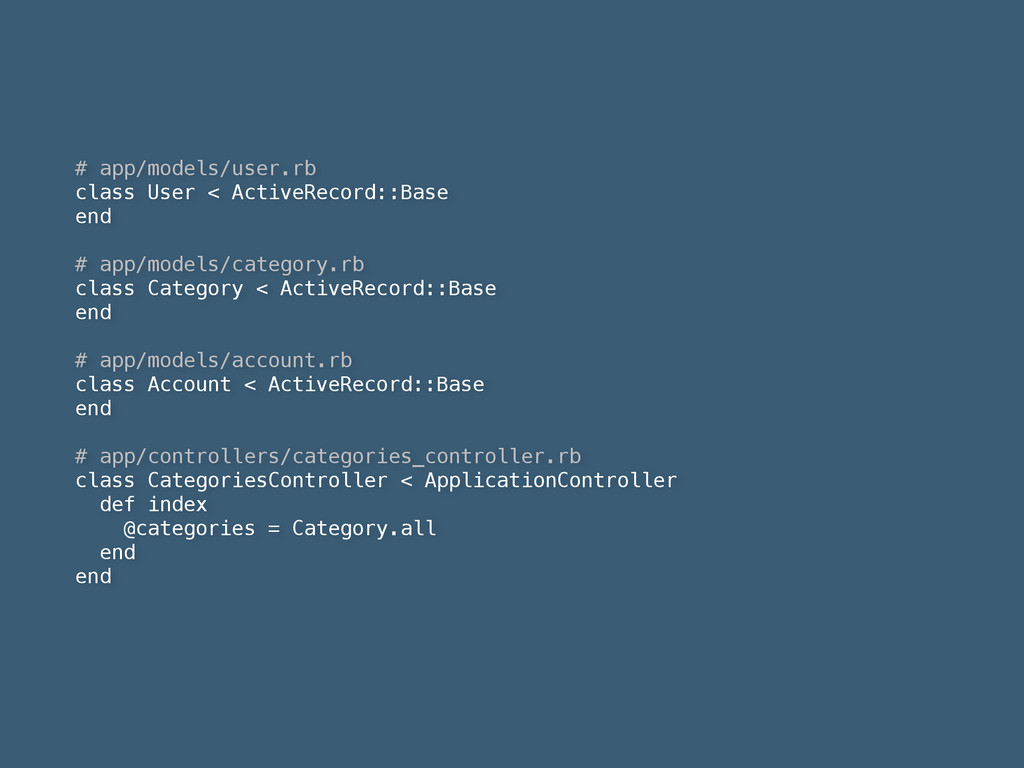Screen dimensions: 1024x768
Task: Click ActiveRecord::Base on the Category line
Action: (388, 289)
